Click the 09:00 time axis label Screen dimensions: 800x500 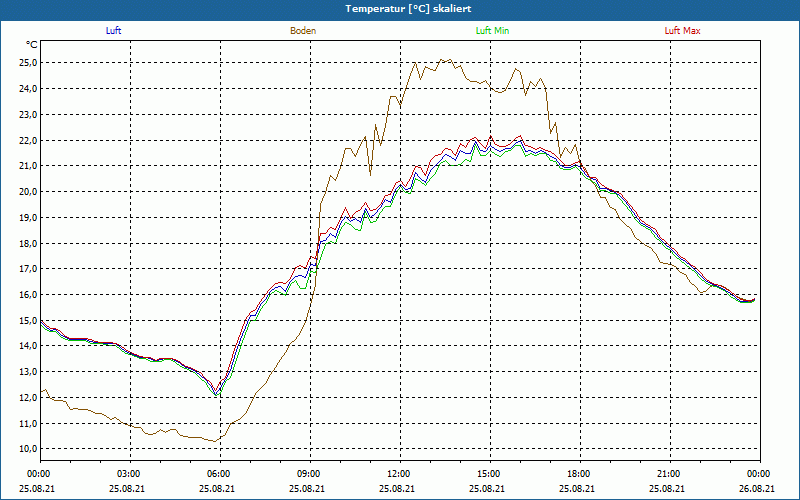click(x=310, y=474)
